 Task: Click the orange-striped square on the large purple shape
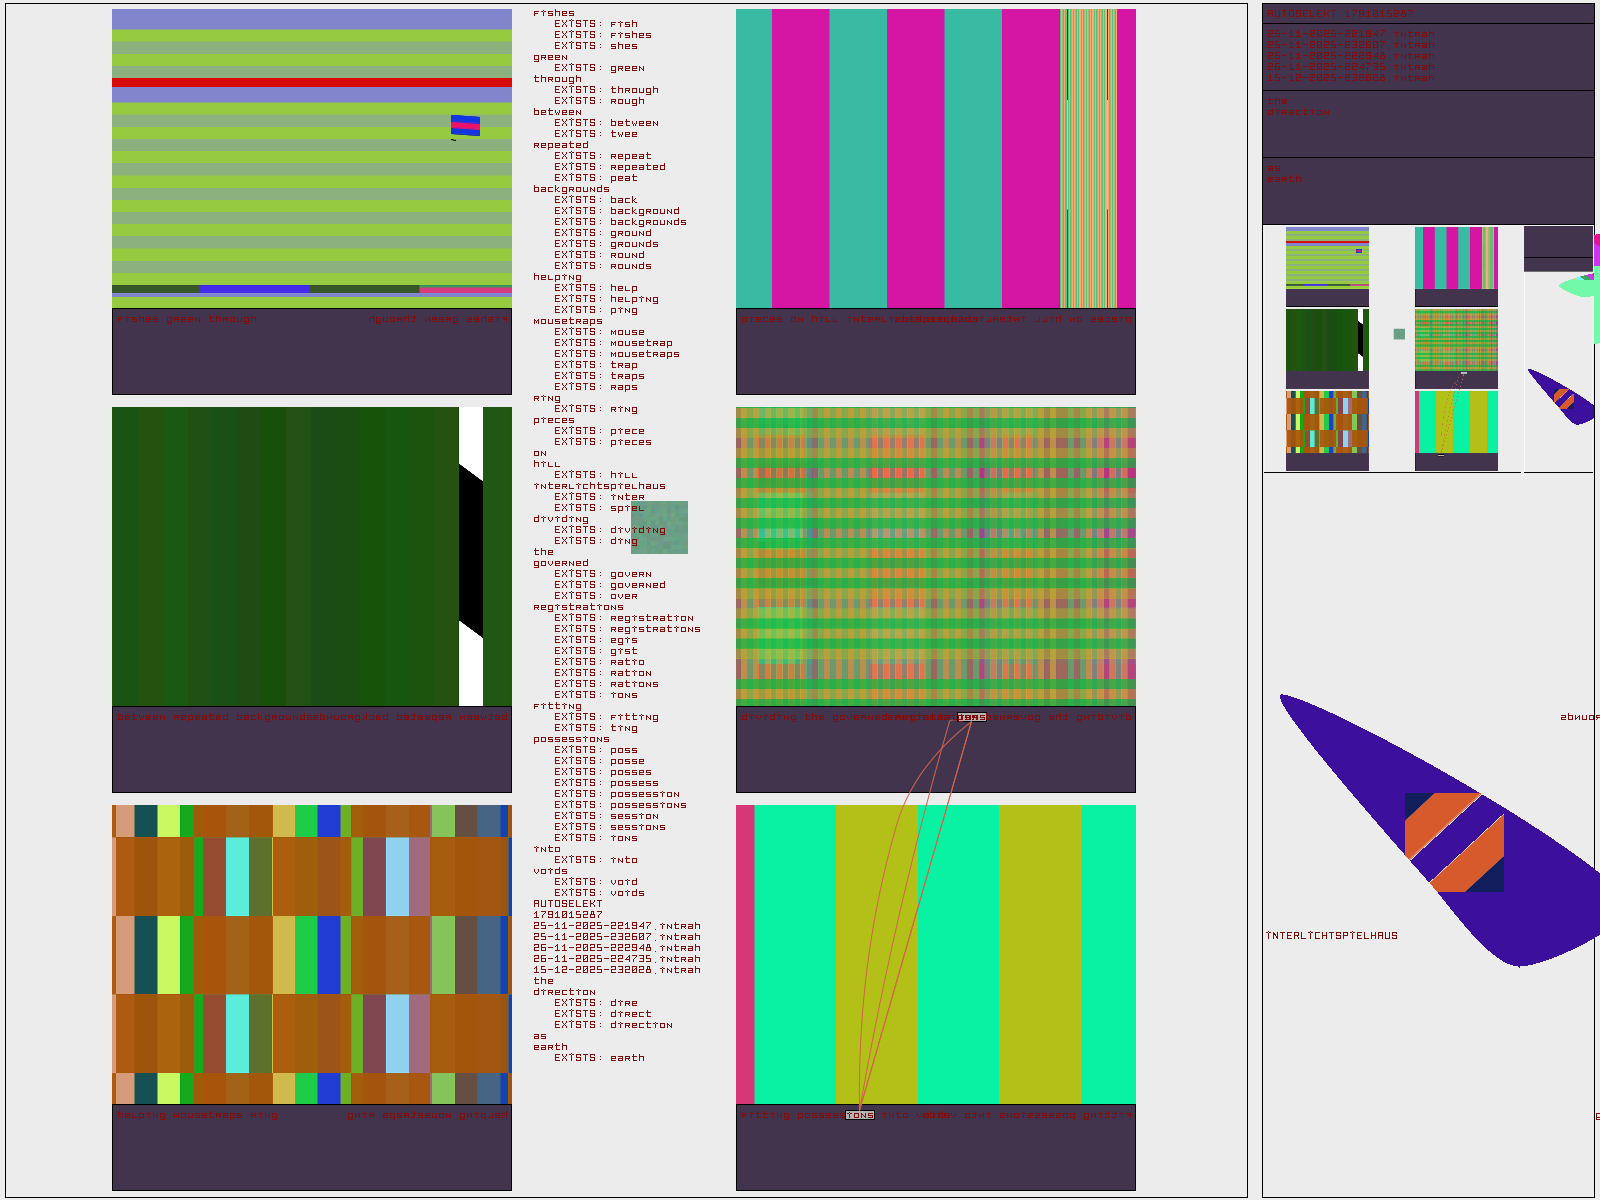(1454, 842)
